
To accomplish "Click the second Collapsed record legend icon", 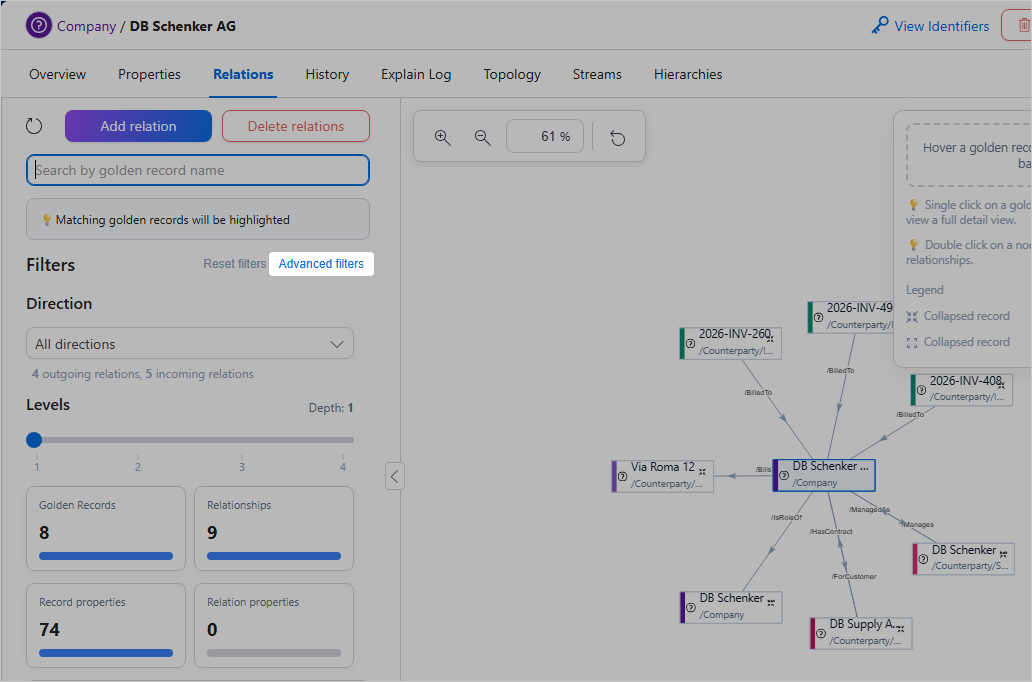I will [x=912, y=342].
